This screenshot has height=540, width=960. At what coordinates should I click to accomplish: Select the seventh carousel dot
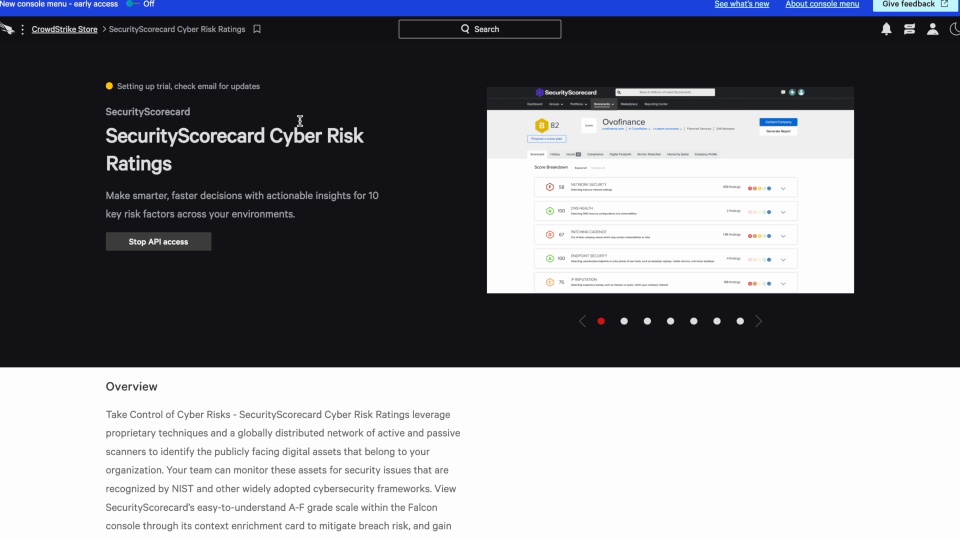(x=740, y=321)
